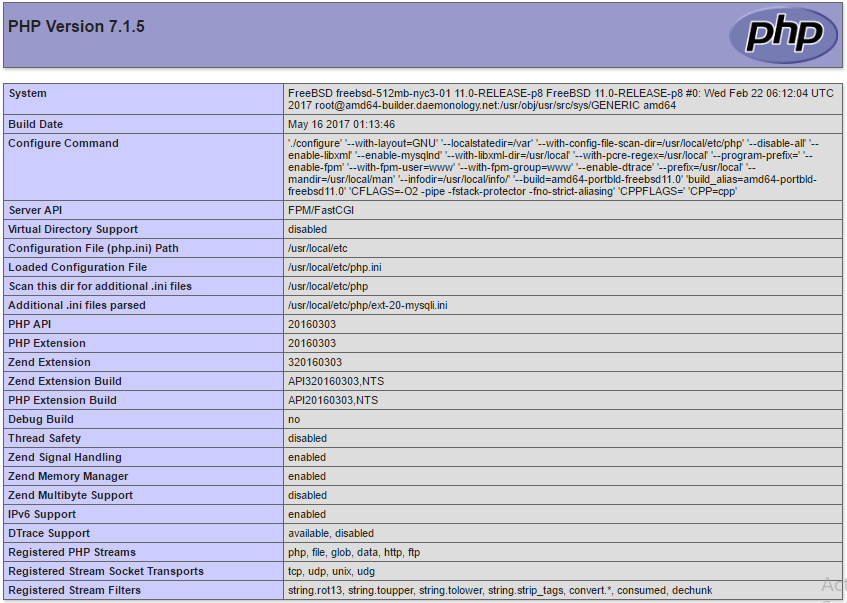Select the 'no' Debug Build value
Viewport: 847px width, 603px height.
click(x=294, y=419)
